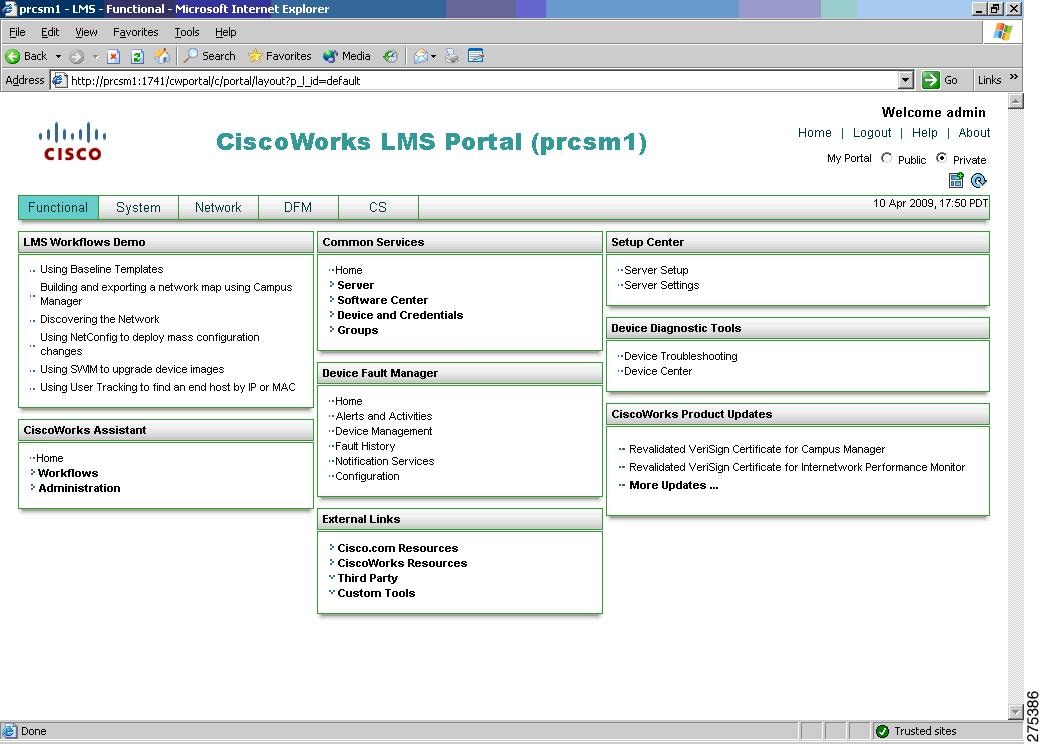This screenshot has height=744, width=1042.
Task: Click the green Go arrow button
Action: click(x=931, y=80)
